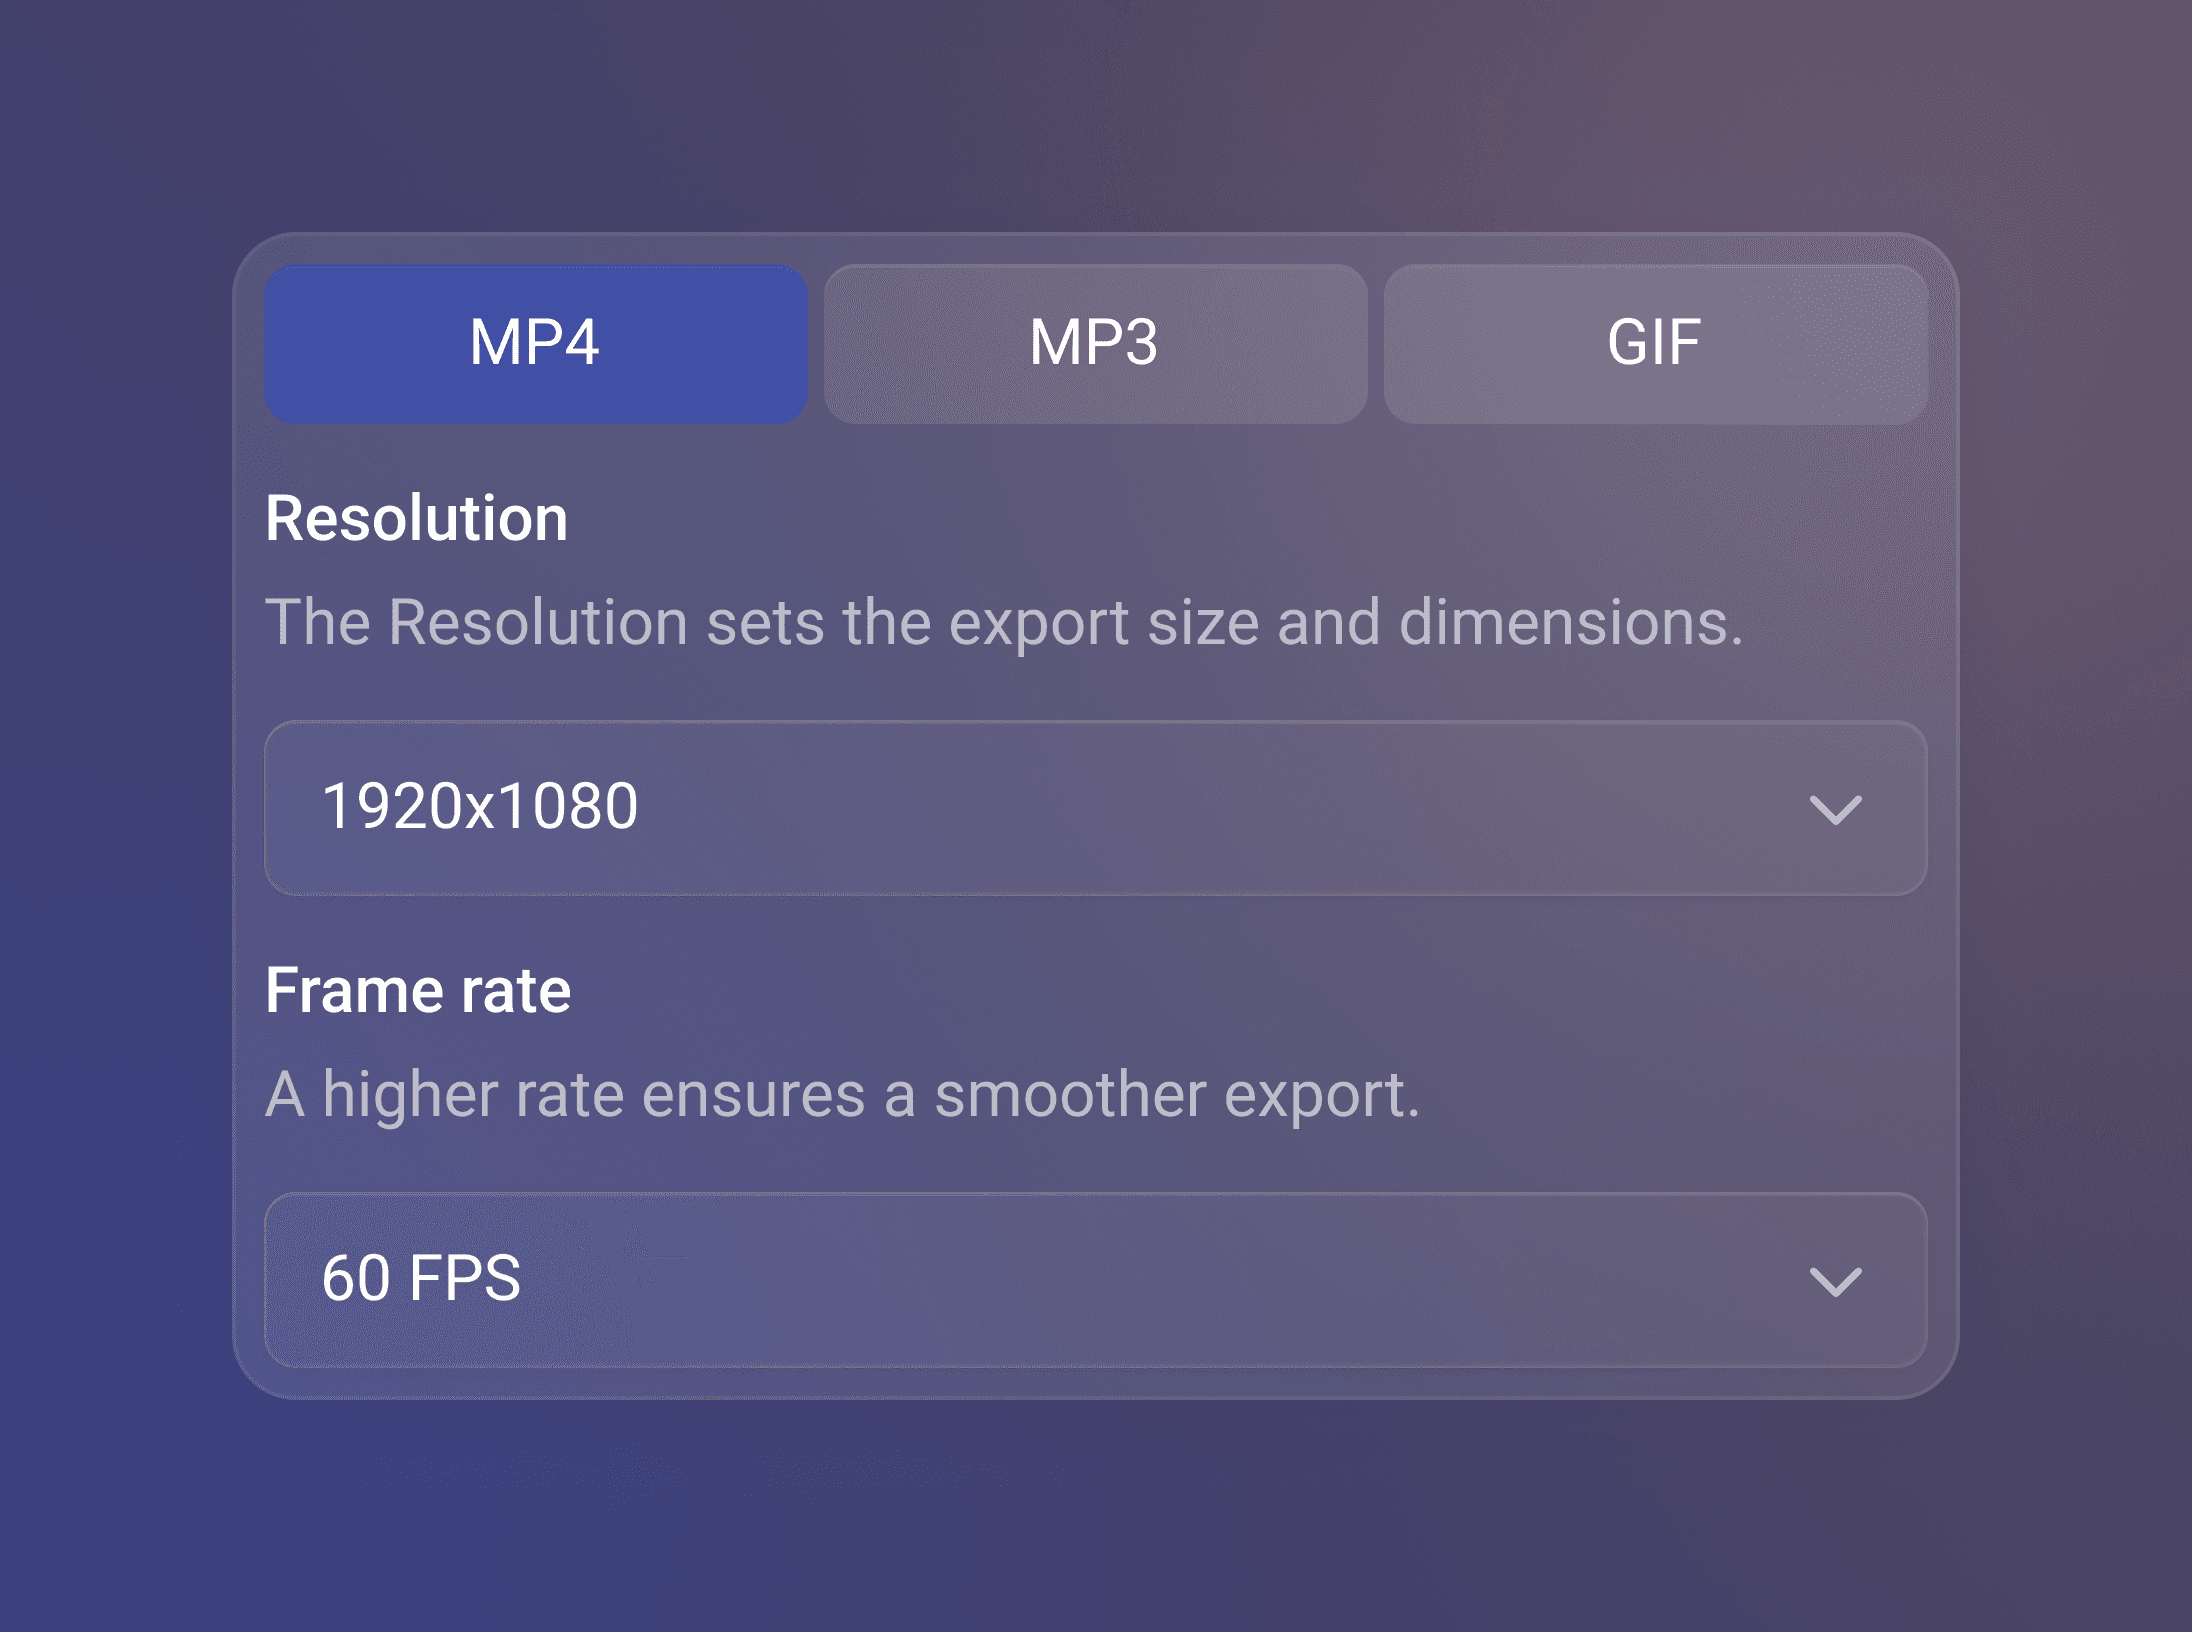Viewport: 2192px width, 1632px height.
Task: Expand resolution options via down arrow
Action: click(x=1835, y=809)
